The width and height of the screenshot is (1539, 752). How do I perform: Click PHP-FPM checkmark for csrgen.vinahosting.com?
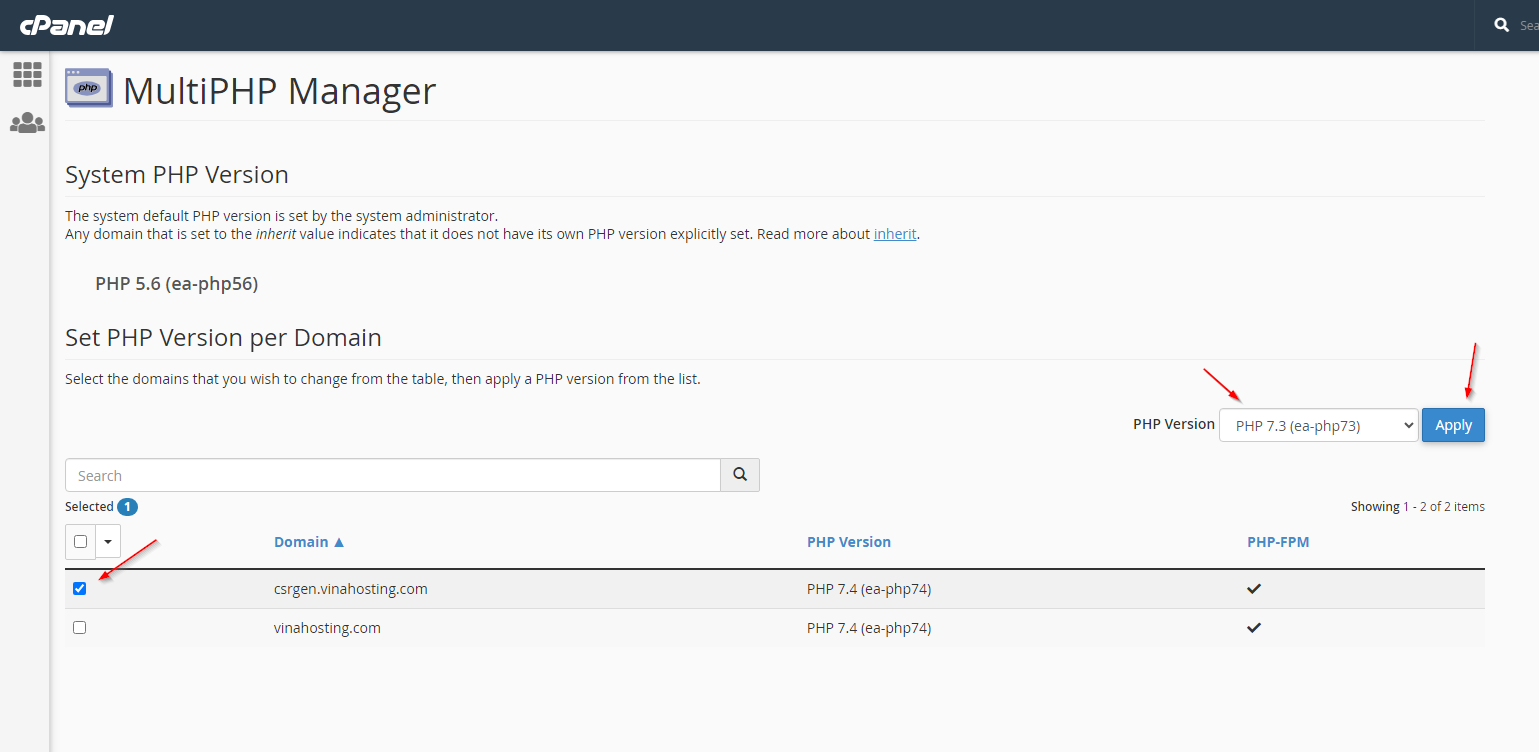coord(1254,589)
